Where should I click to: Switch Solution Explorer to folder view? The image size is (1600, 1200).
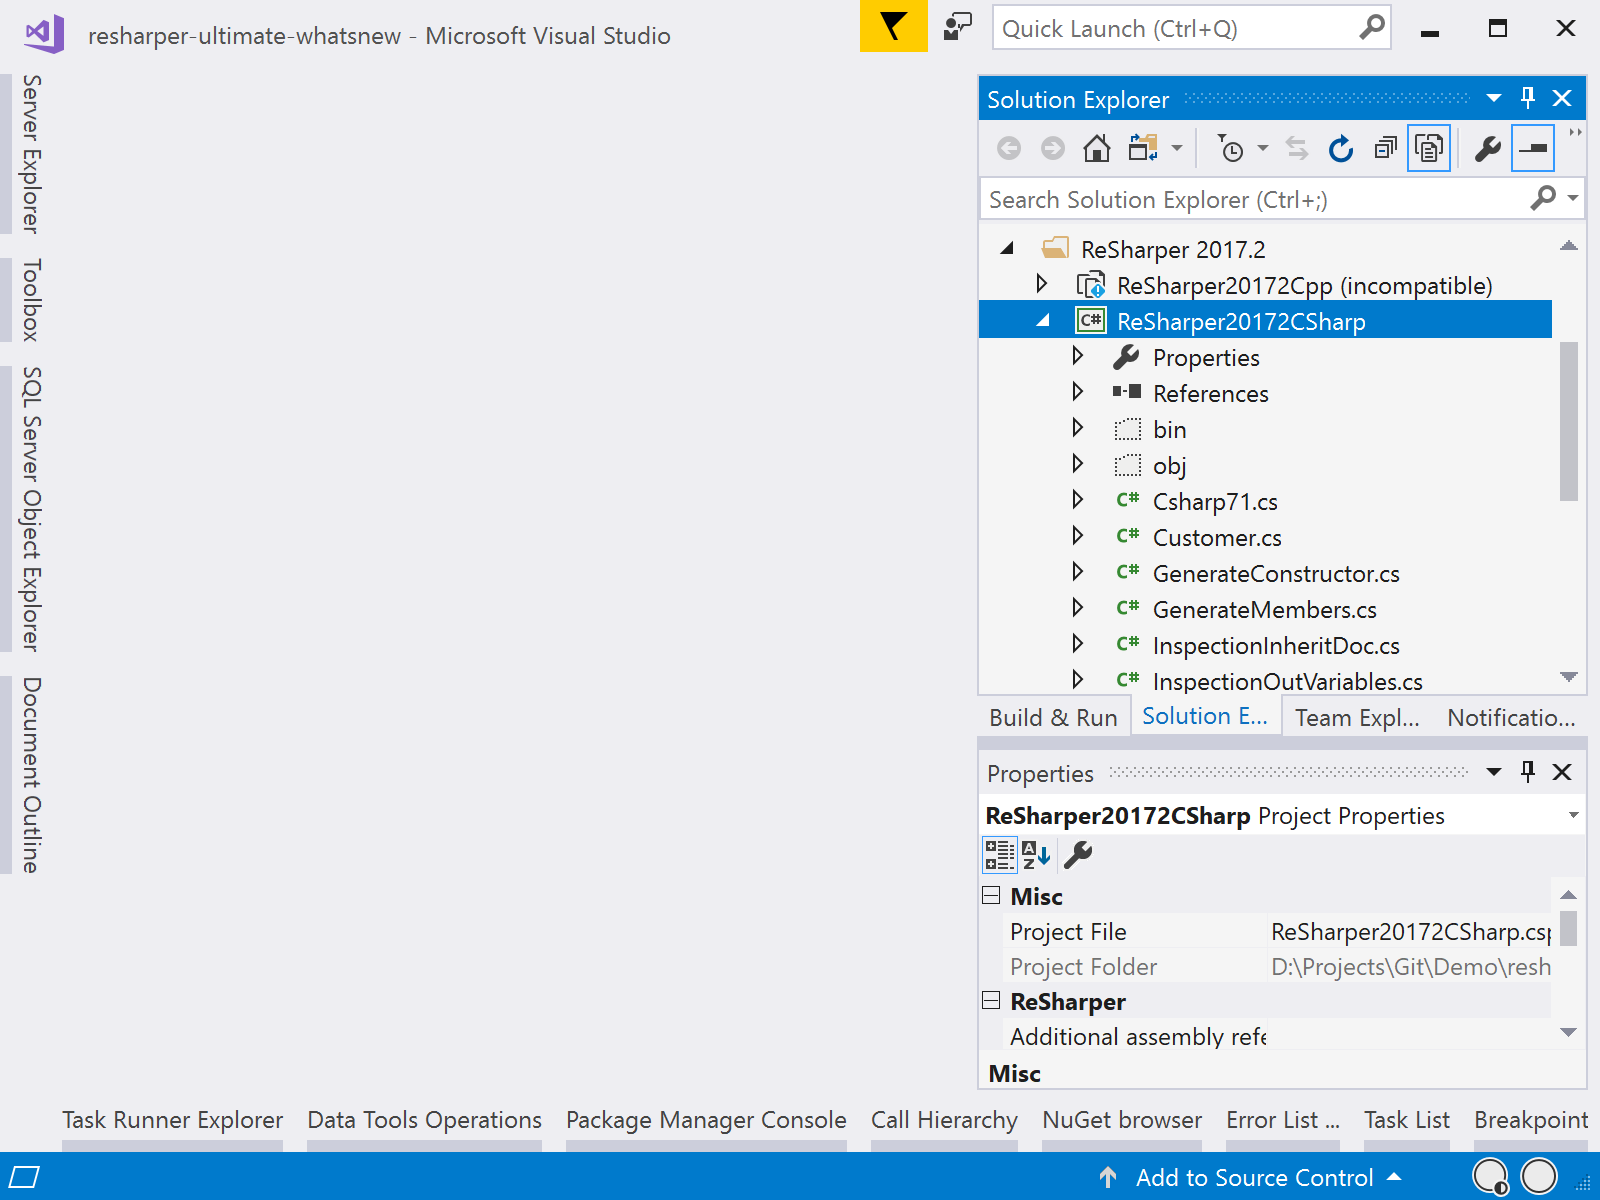click(1143, 149)
